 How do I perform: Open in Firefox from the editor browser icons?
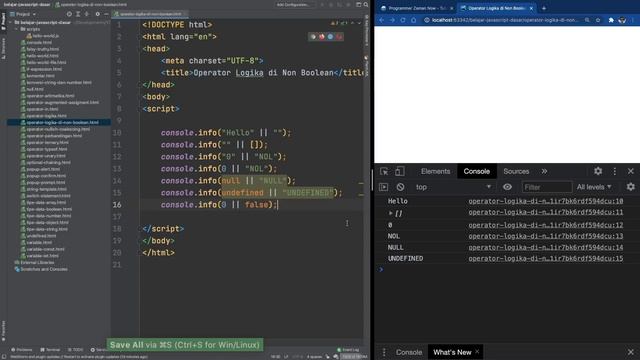322,37
